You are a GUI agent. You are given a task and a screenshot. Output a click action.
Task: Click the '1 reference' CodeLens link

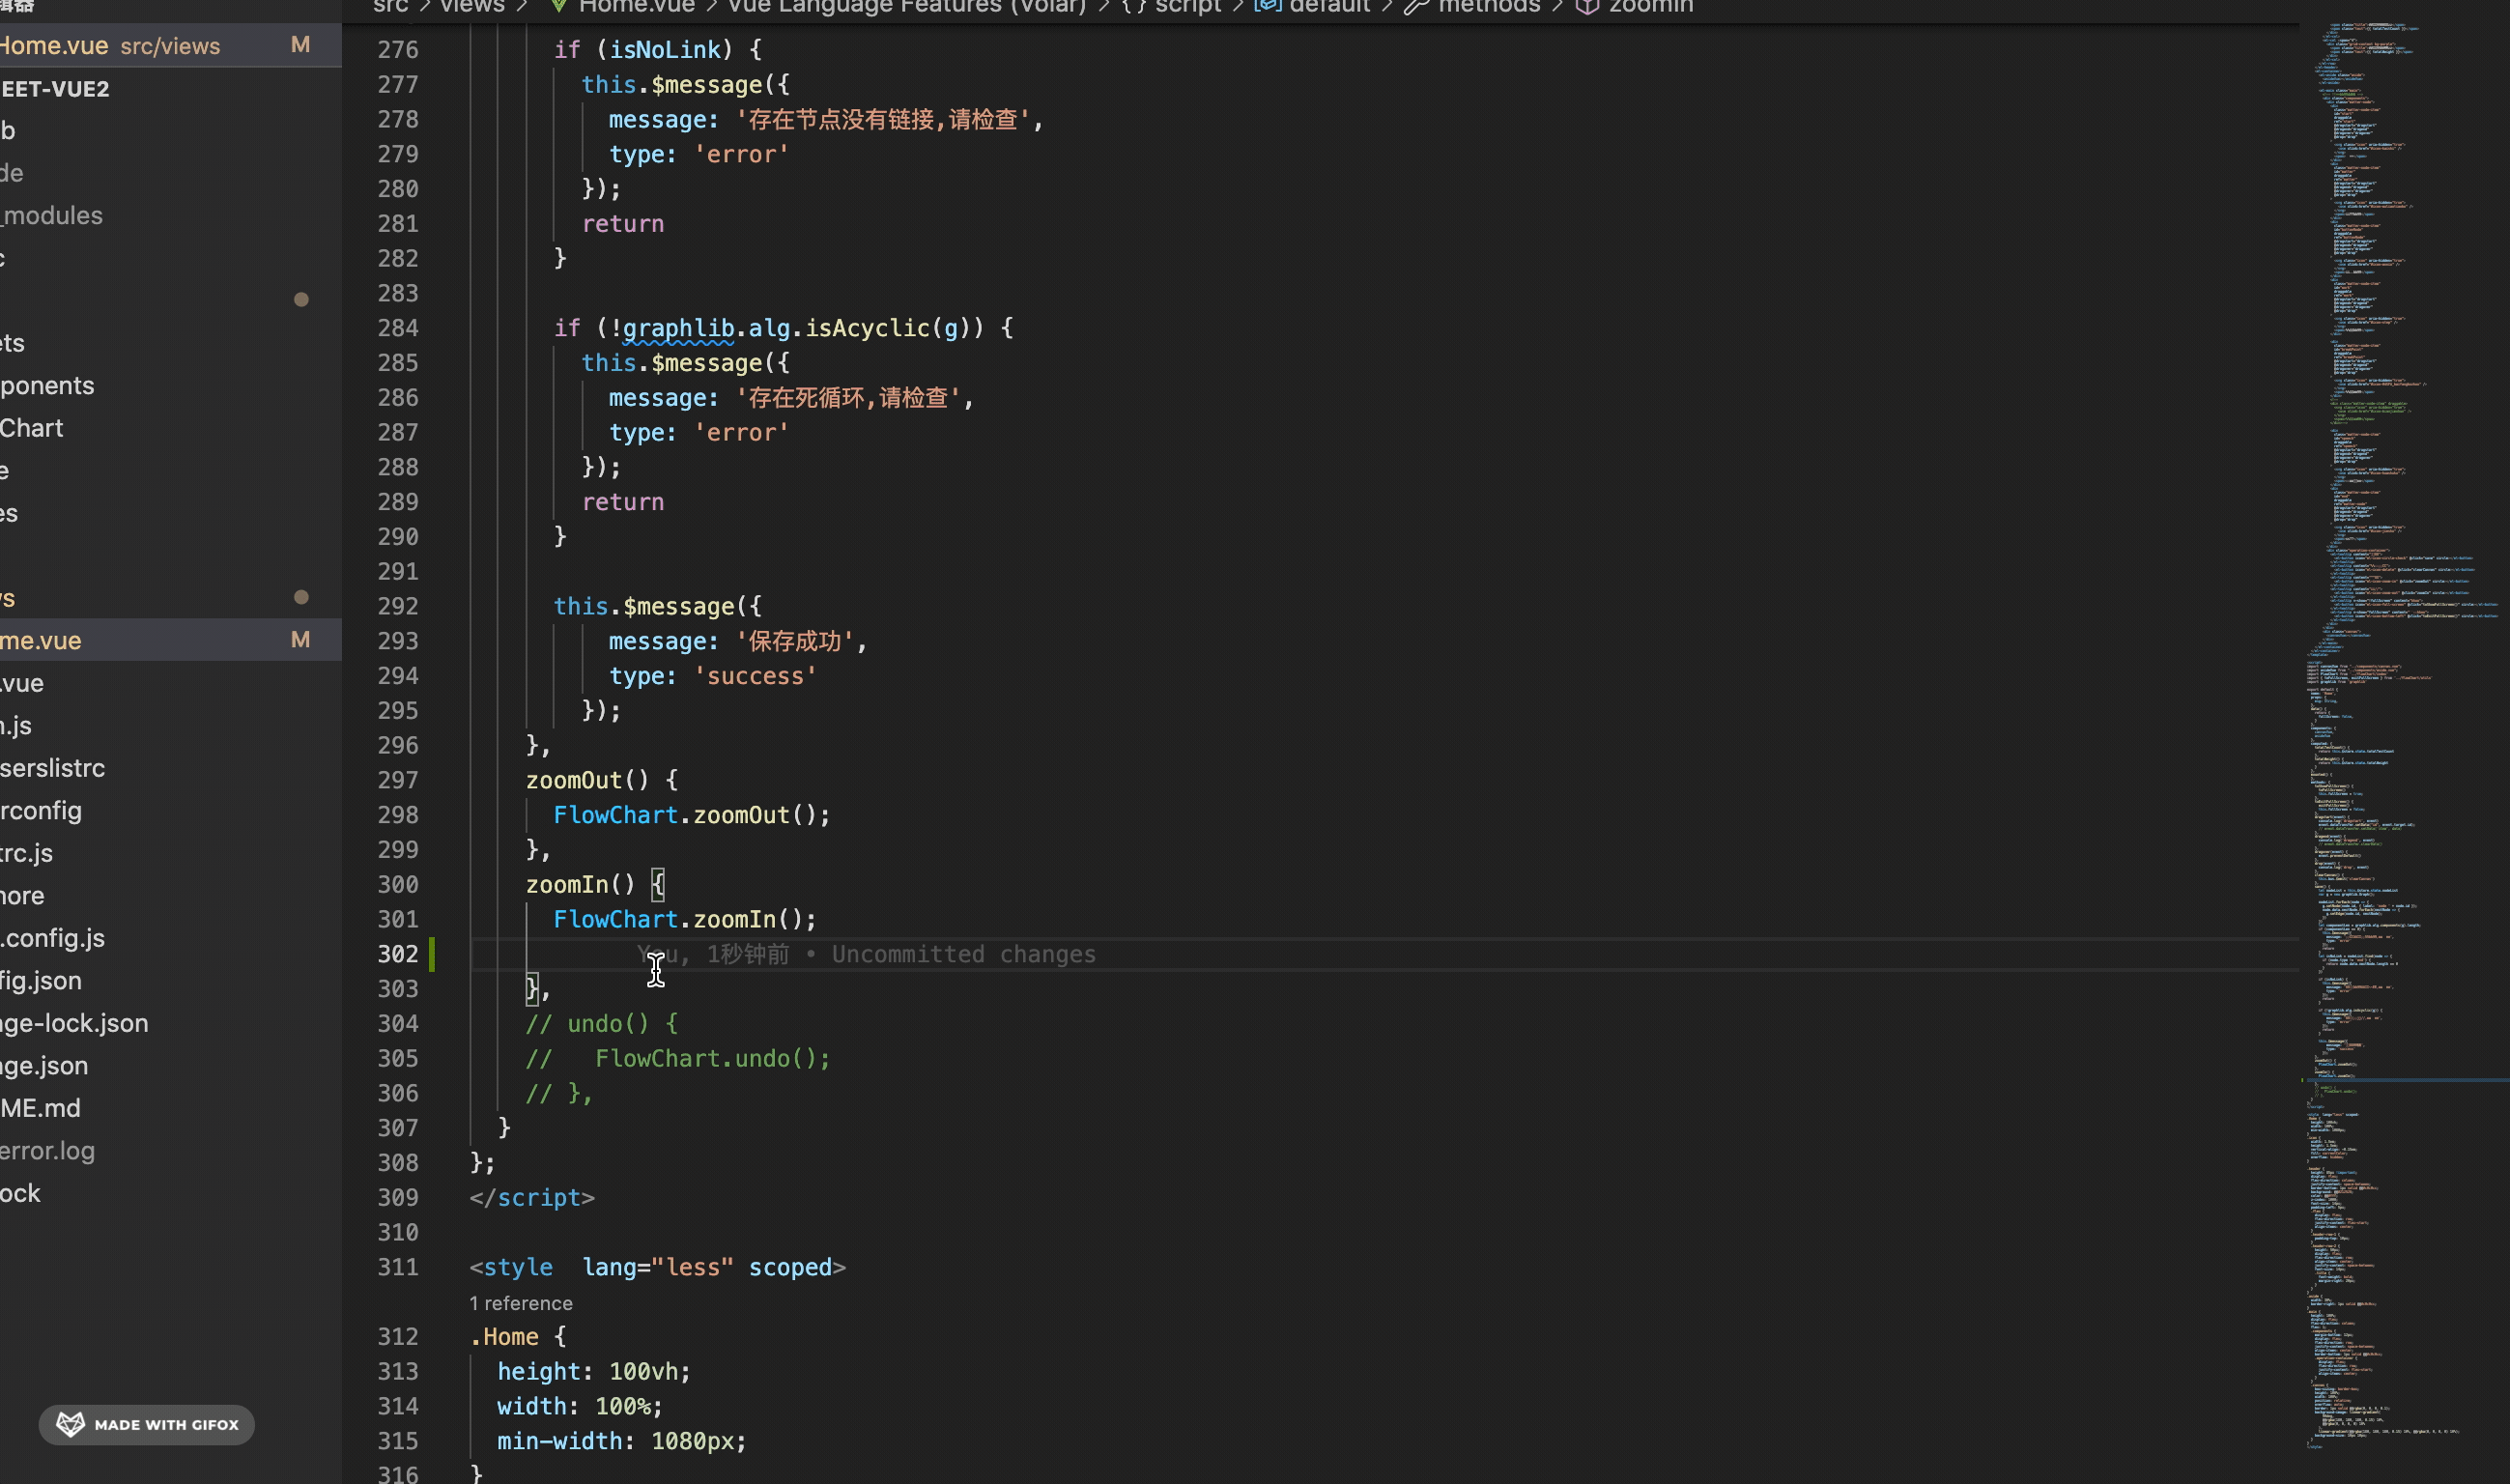click(x=521, y=1303)
